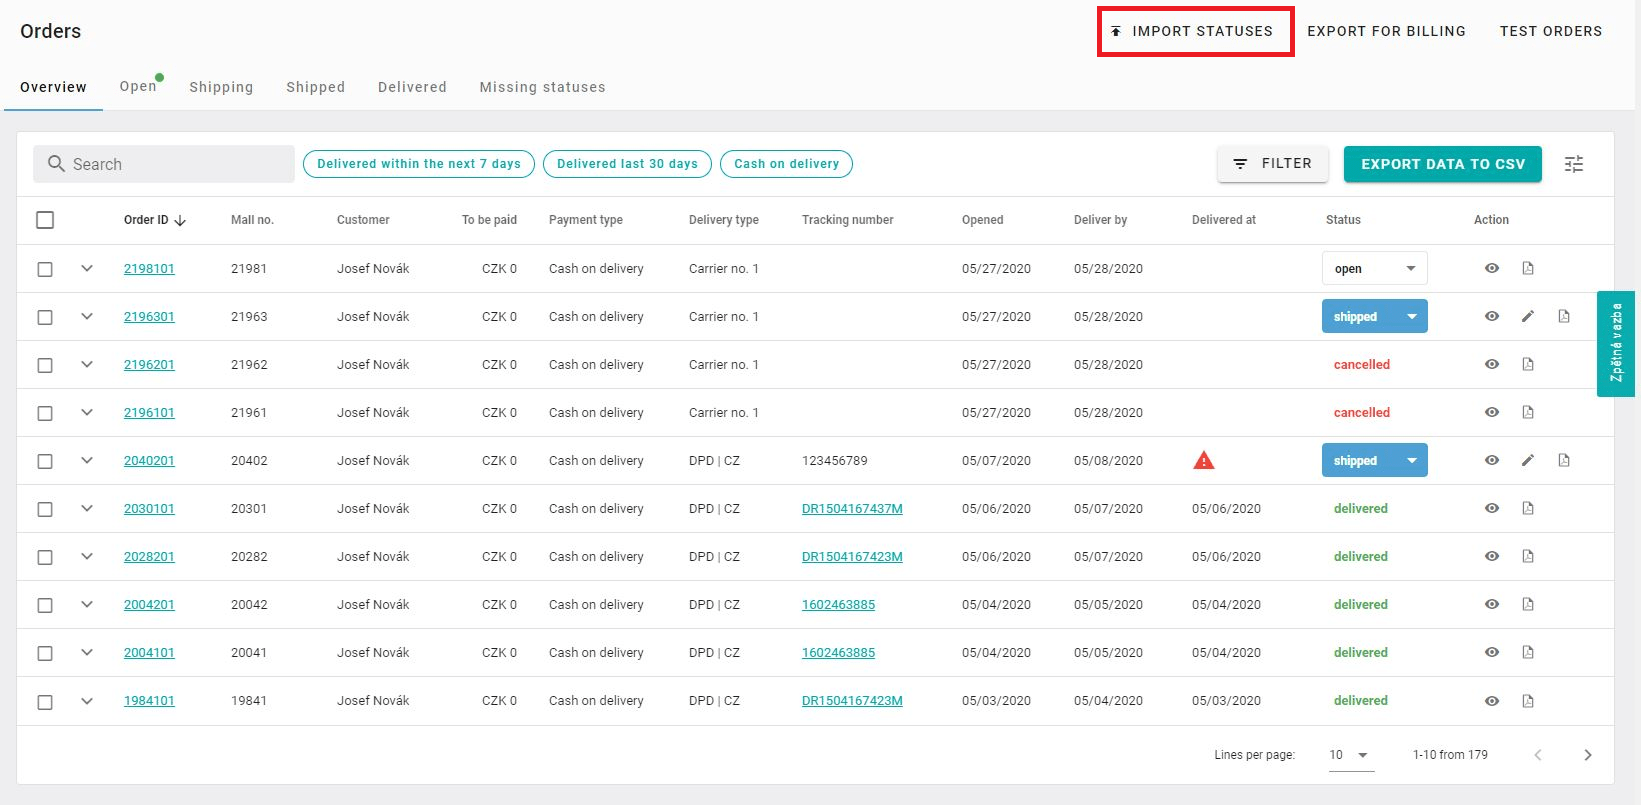Open status dropdown showing 'open' for order 2198101
The height and width of the screenshot is (805, 1641).
point(1375,268)
